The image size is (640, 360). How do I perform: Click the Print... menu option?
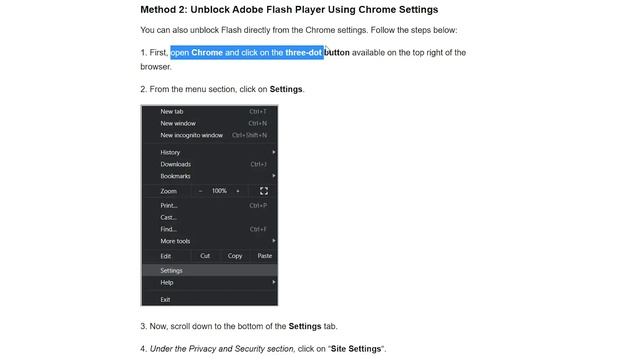(x=210, y=205)
